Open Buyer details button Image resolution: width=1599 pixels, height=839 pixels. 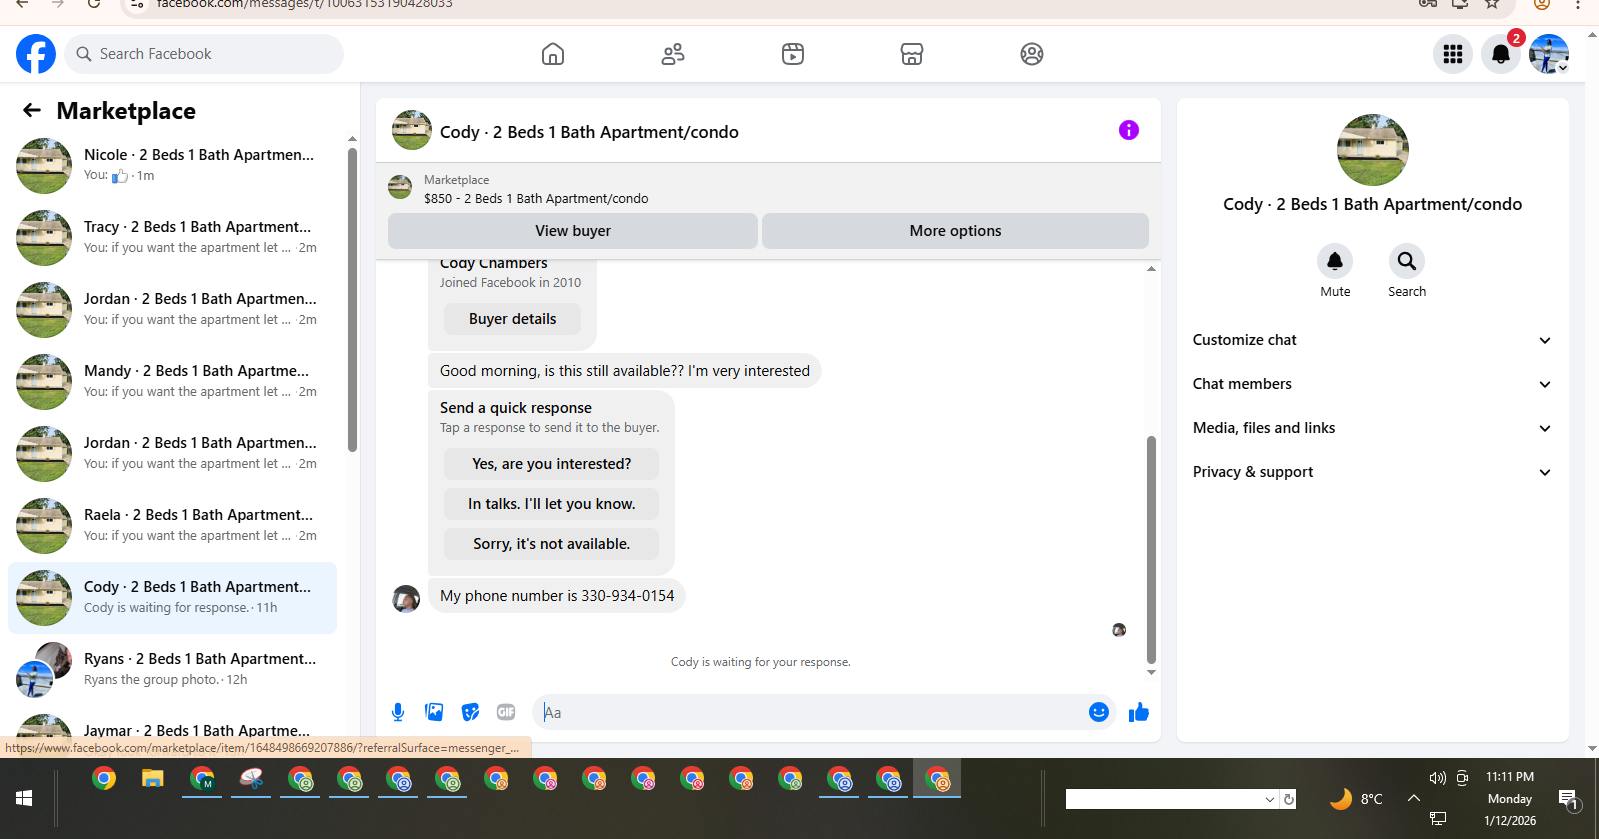coord(513,319)
